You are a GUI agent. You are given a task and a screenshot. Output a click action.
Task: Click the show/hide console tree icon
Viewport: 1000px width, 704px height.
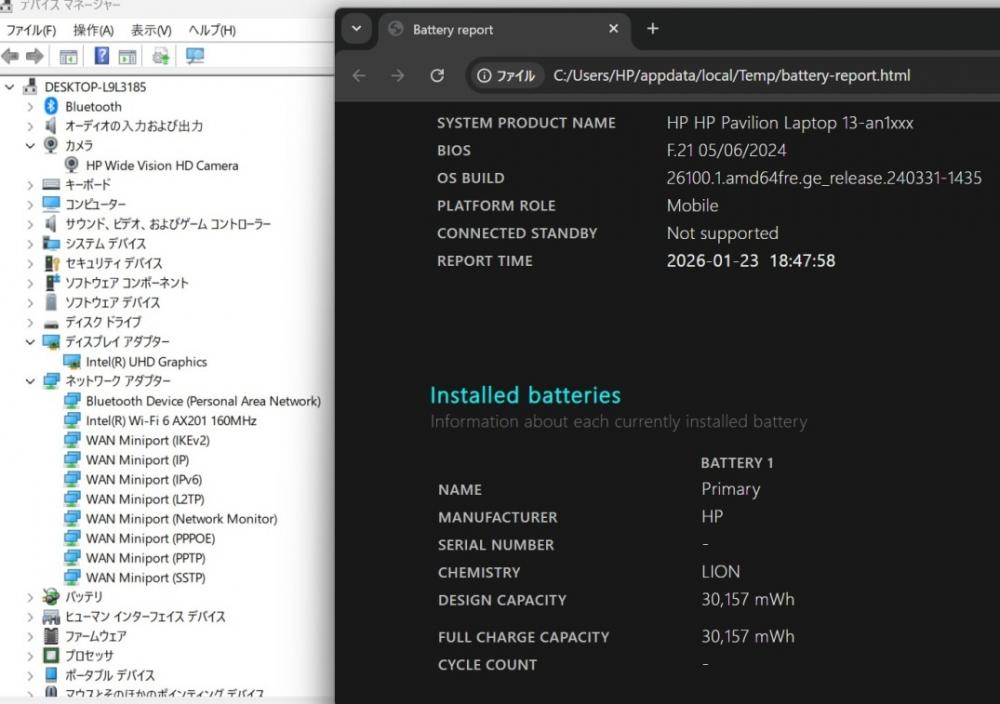click(69, 56)
